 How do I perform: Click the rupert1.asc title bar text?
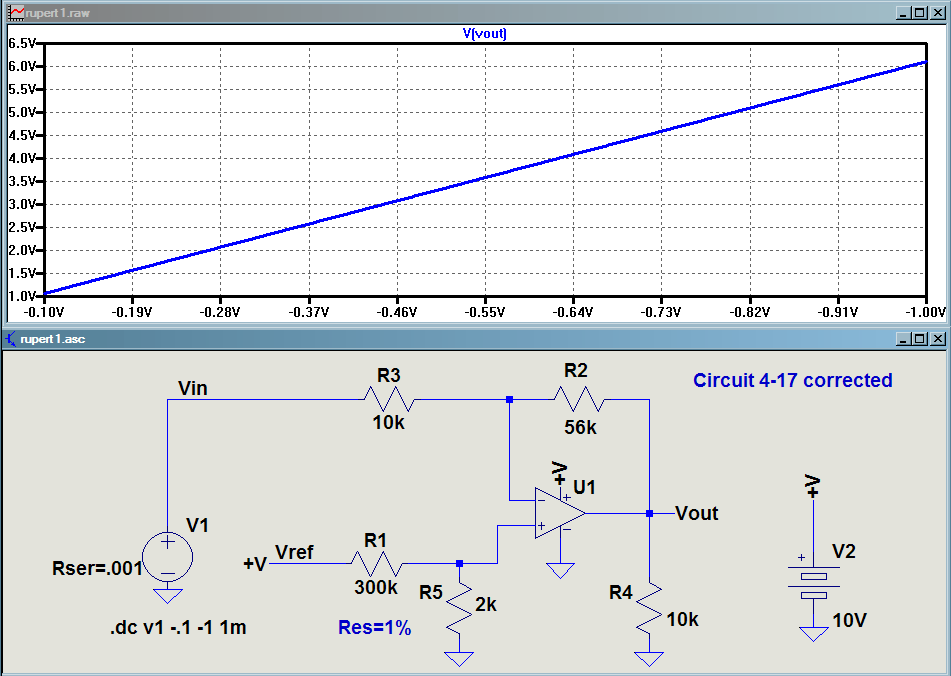pyautogui.click(x=53, y=339)
